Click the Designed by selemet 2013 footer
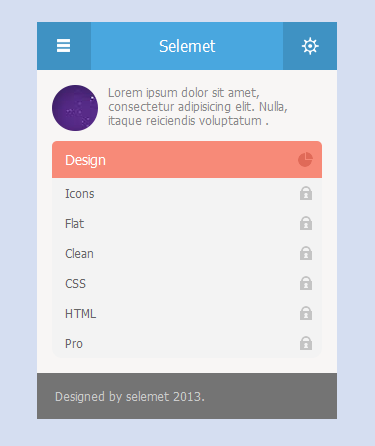The width and height of the screenshot is (375, 446). (130, 397)
